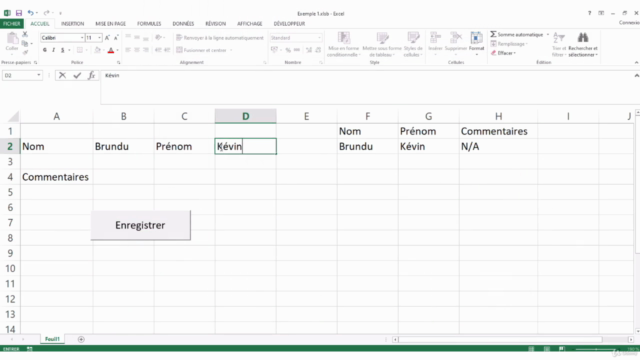The width and height of the screenshot is (640, 360).
Task: Open the Calibri font name dropdown
Action: [82, 38]
